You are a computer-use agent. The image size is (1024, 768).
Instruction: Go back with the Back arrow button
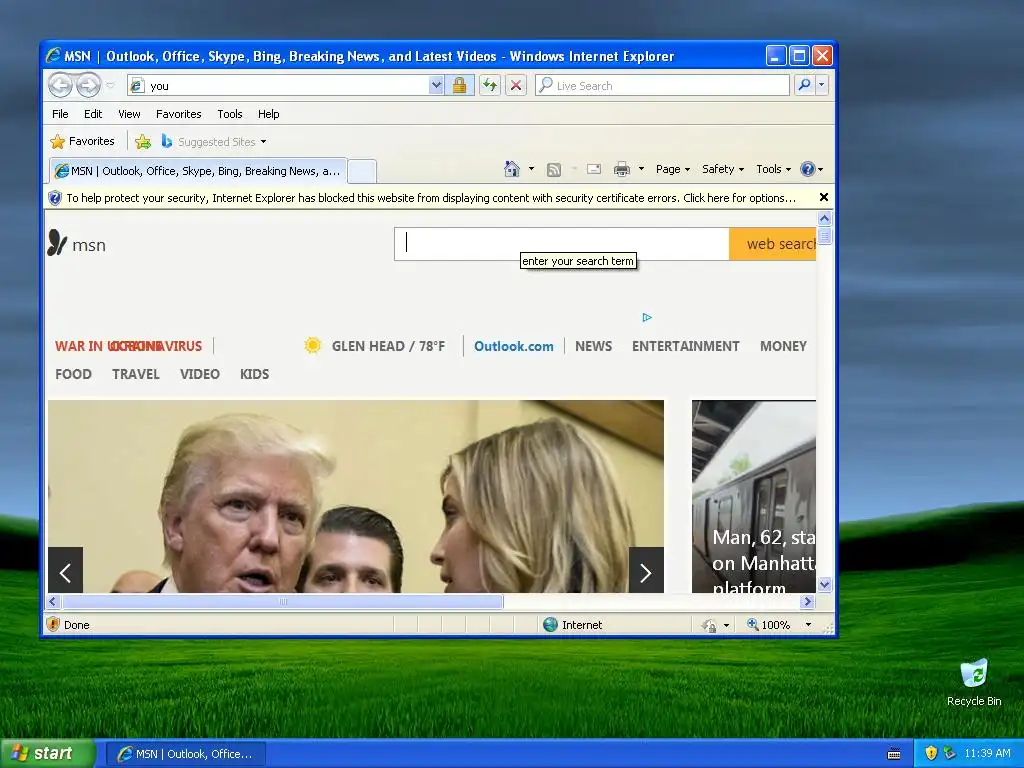pos(61,85)
